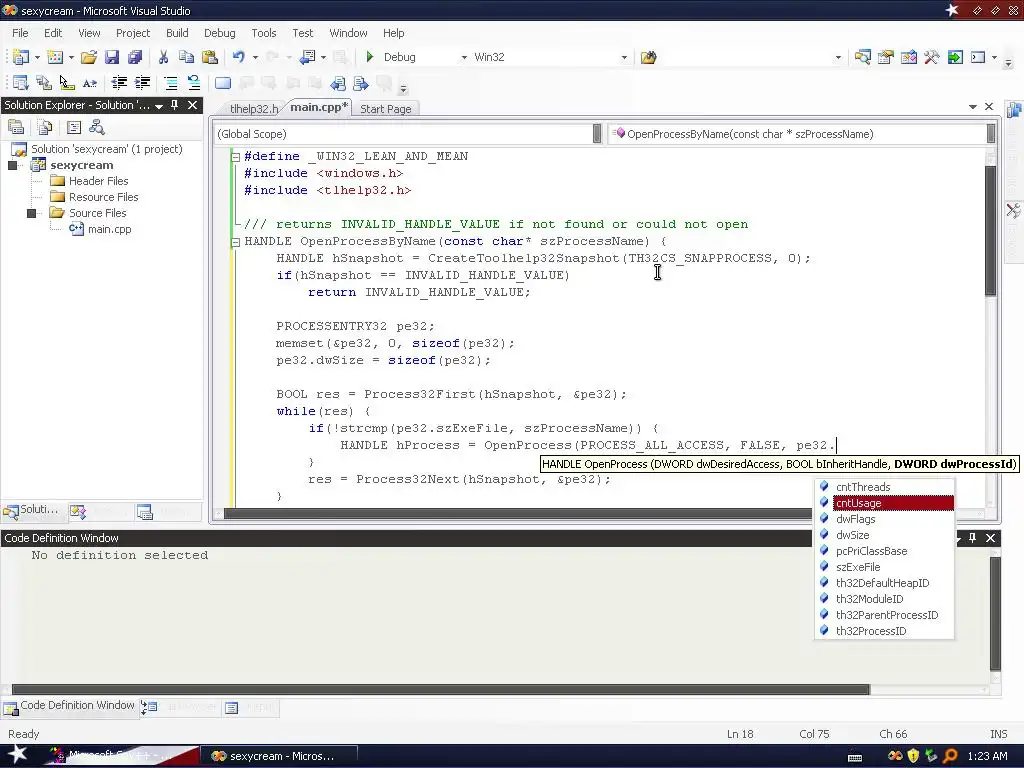1024x768 pixels.
Task: Select the Code Definition Window bottom tab
Action: [x=69, y=706]
